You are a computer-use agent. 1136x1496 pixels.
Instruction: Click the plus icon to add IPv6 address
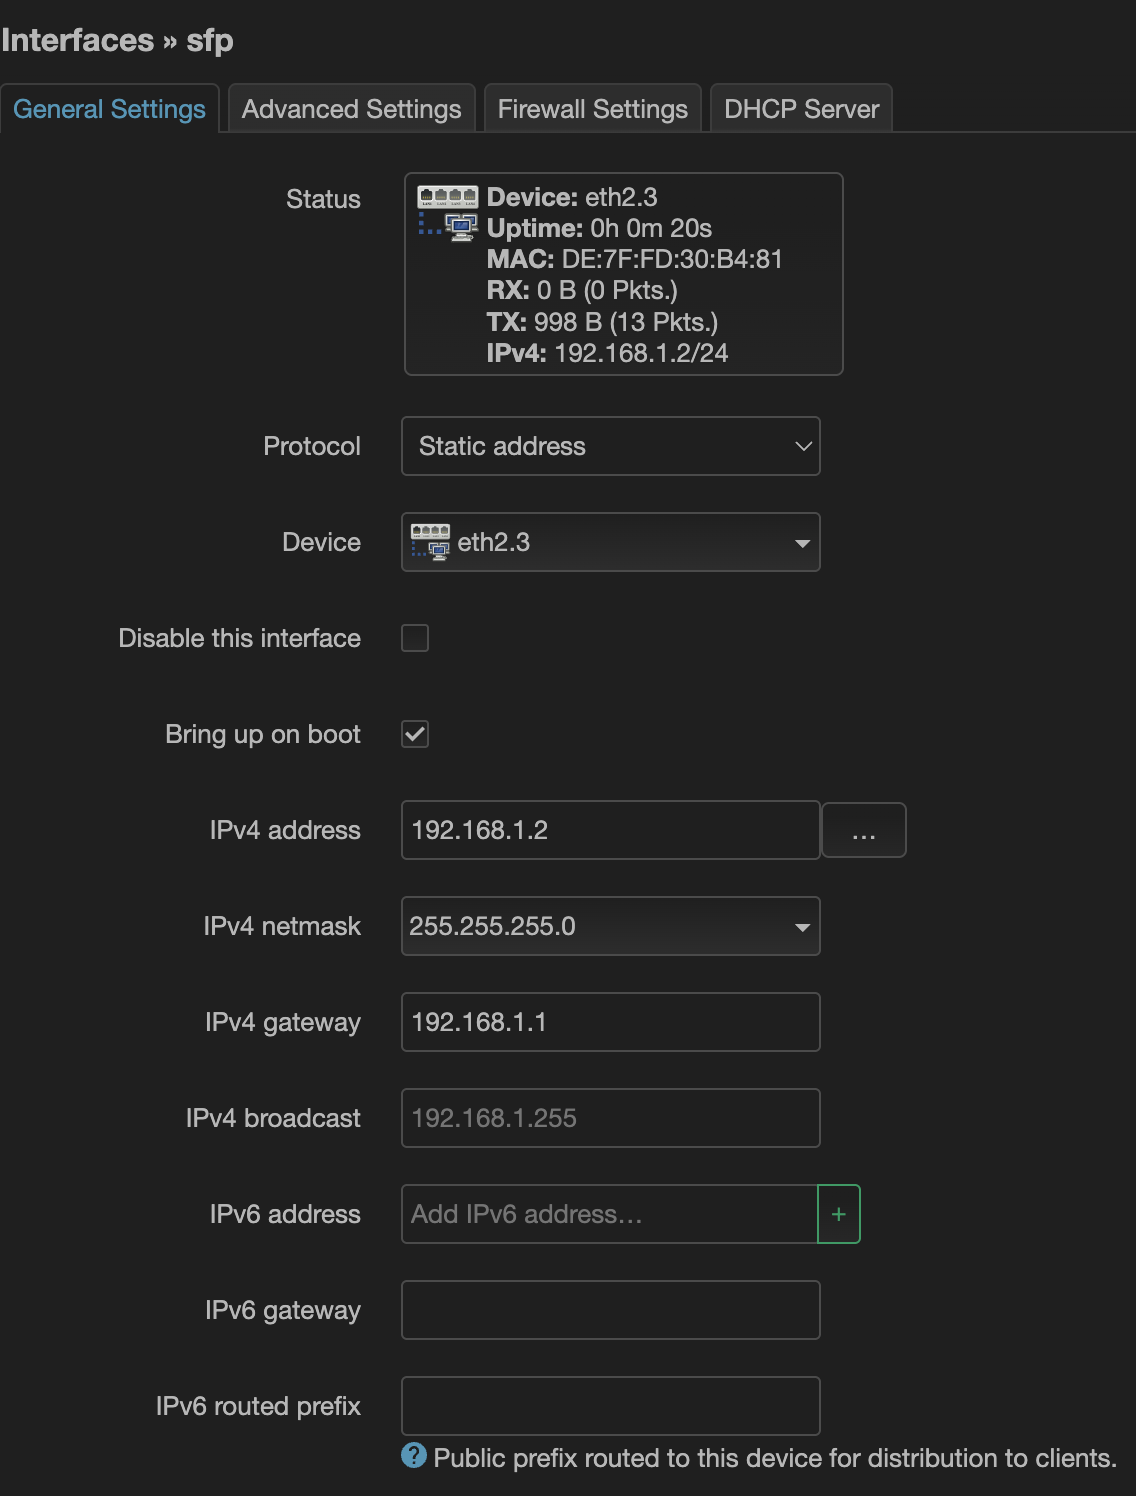coord(838,1214)
